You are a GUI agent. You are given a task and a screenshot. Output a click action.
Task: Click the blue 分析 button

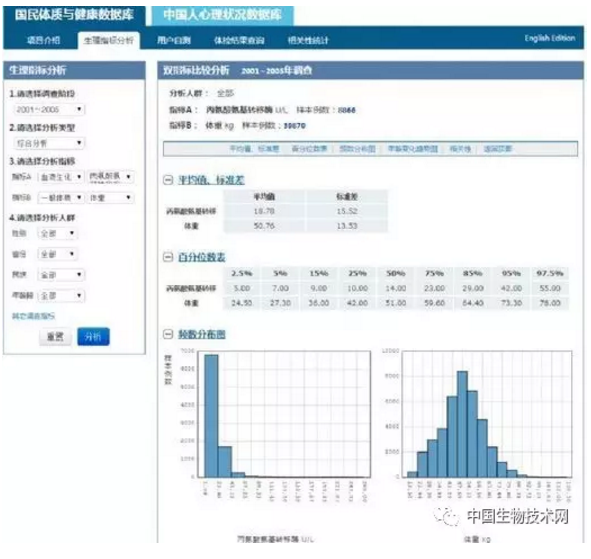point(93,337)
